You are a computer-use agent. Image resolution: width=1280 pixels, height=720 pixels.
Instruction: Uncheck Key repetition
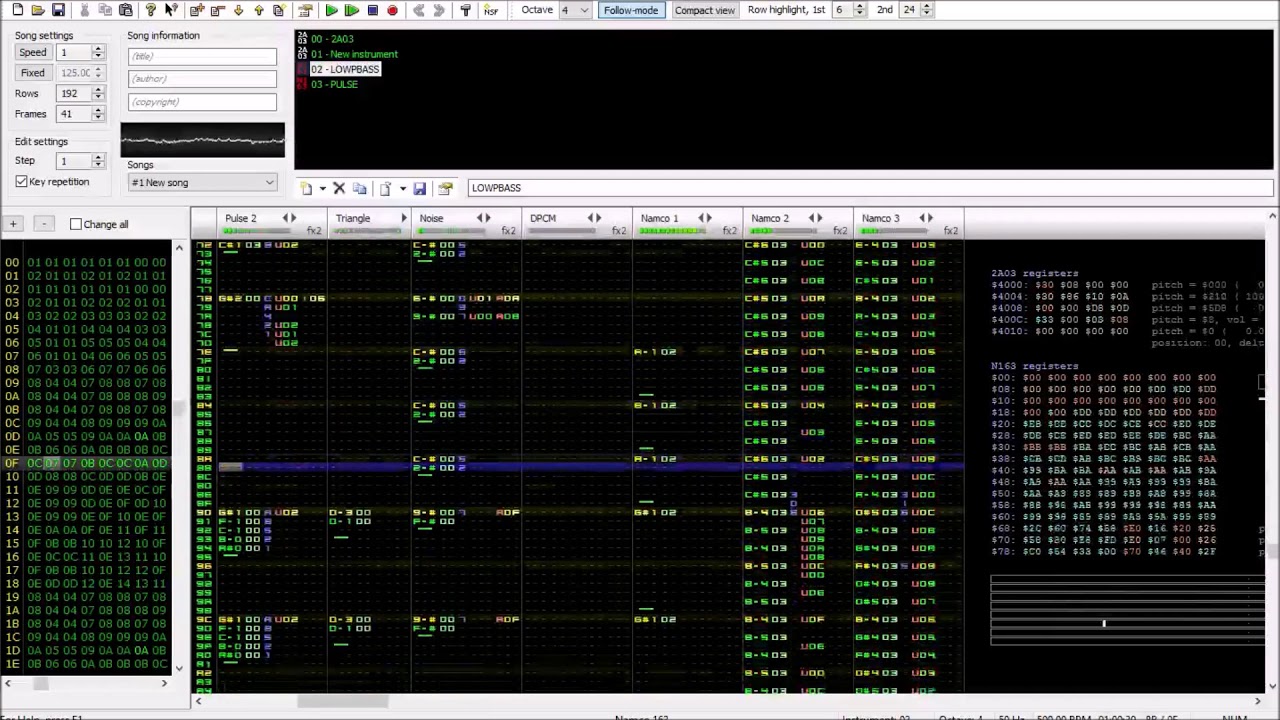pos(21,182)
